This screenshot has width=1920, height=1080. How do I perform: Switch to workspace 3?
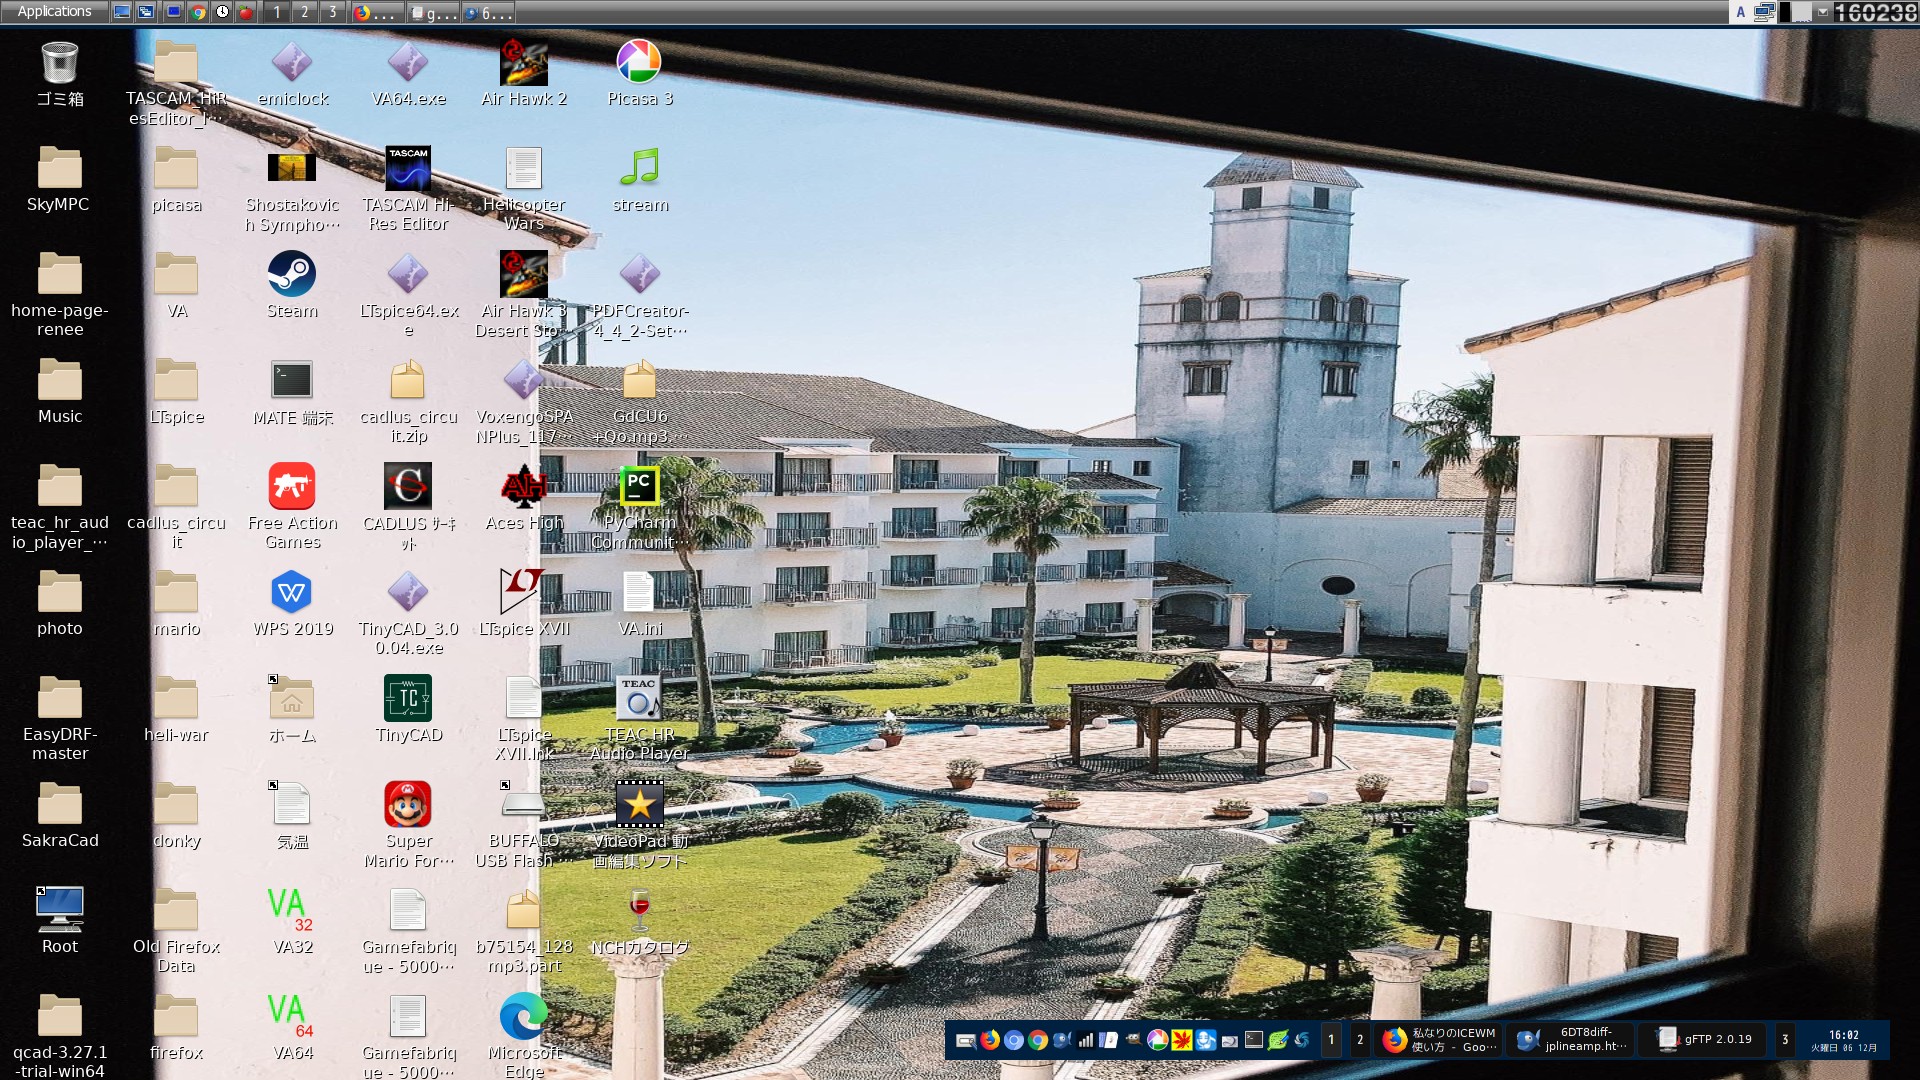[1785, 1040]
